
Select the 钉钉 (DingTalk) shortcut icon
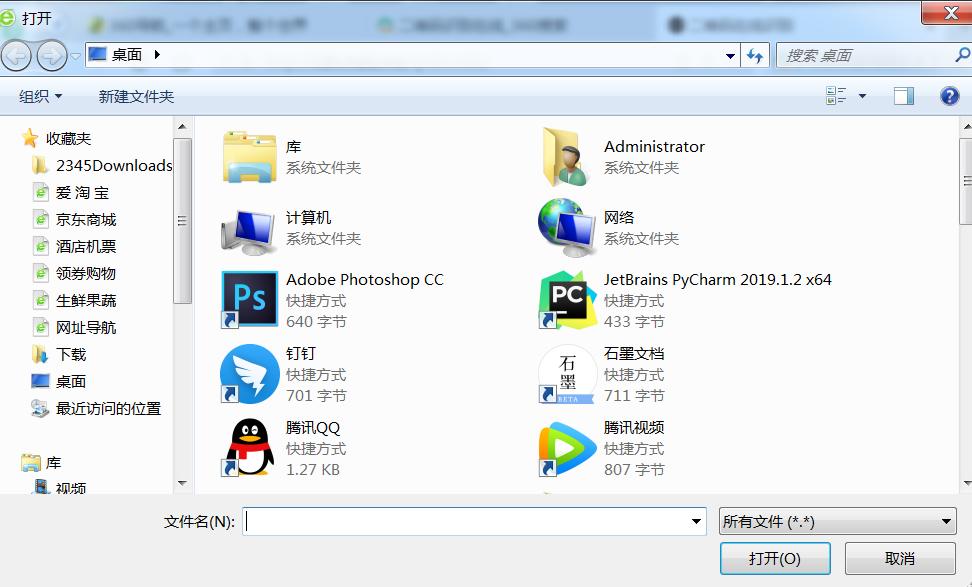[249, 373]
